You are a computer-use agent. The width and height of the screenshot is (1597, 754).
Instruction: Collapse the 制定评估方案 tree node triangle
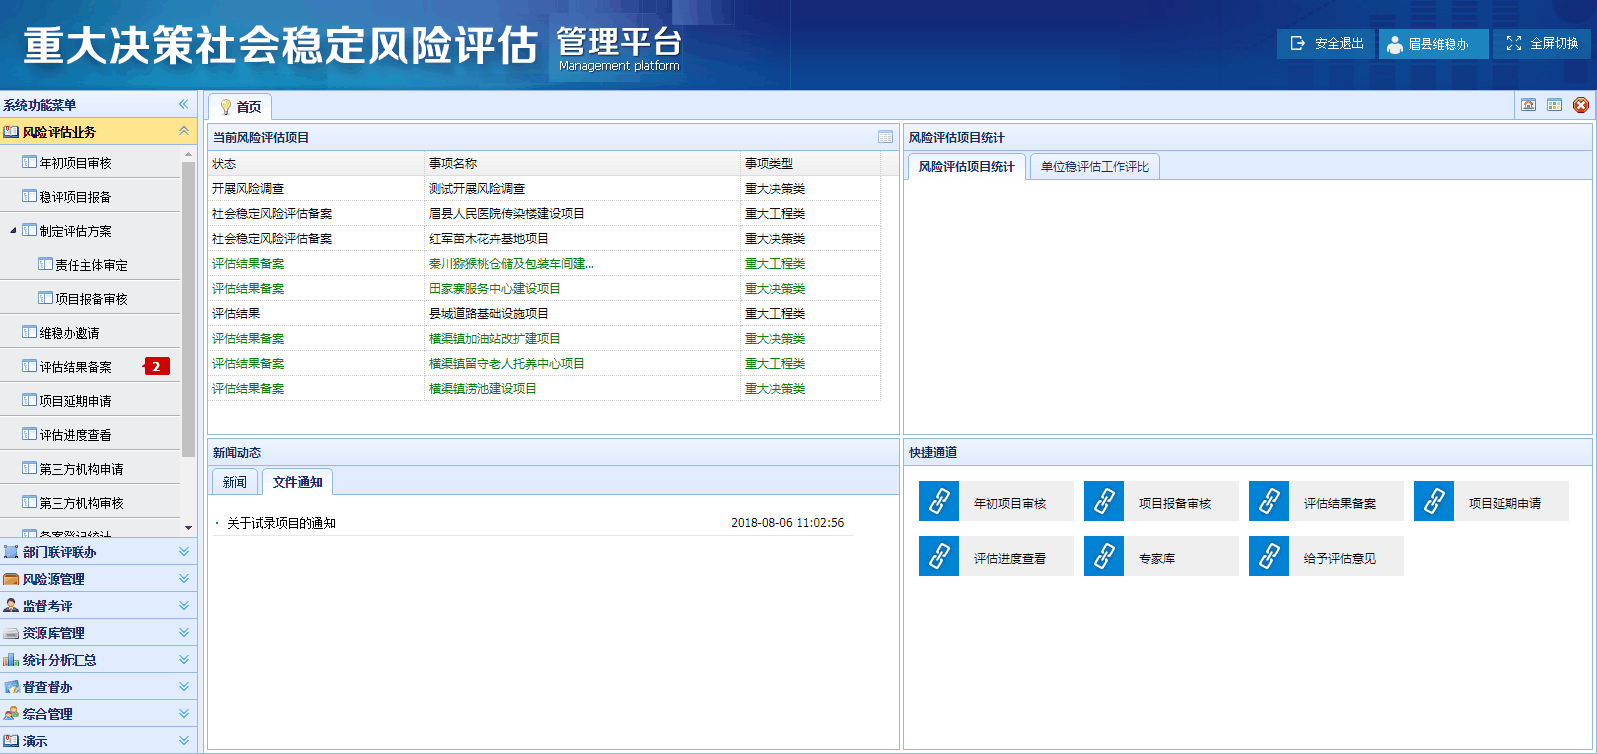(13, 231)
